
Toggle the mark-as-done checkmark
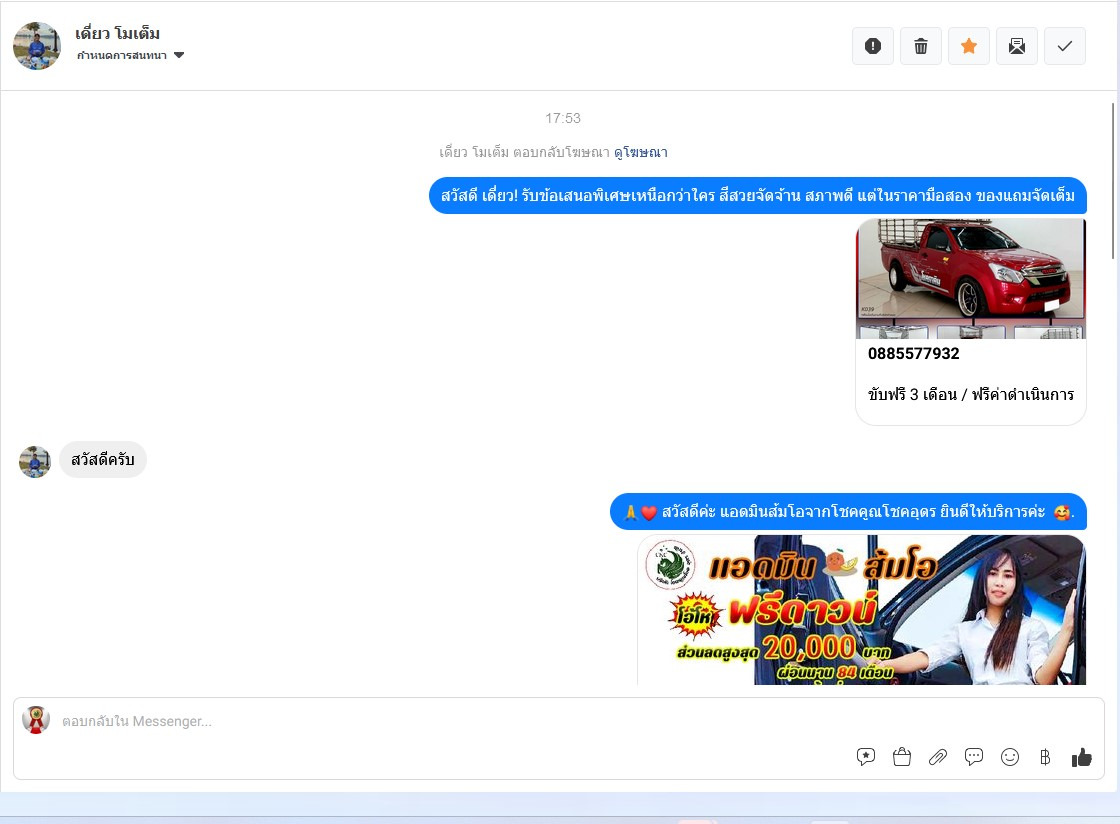coord(1065,46)
